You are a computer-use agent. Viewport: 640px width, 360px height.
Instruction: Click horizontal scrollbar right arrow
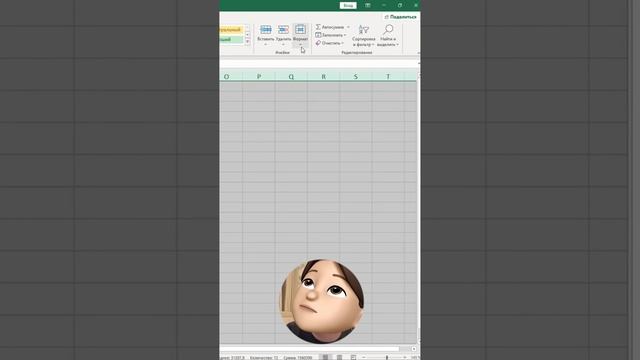[413, 349]
